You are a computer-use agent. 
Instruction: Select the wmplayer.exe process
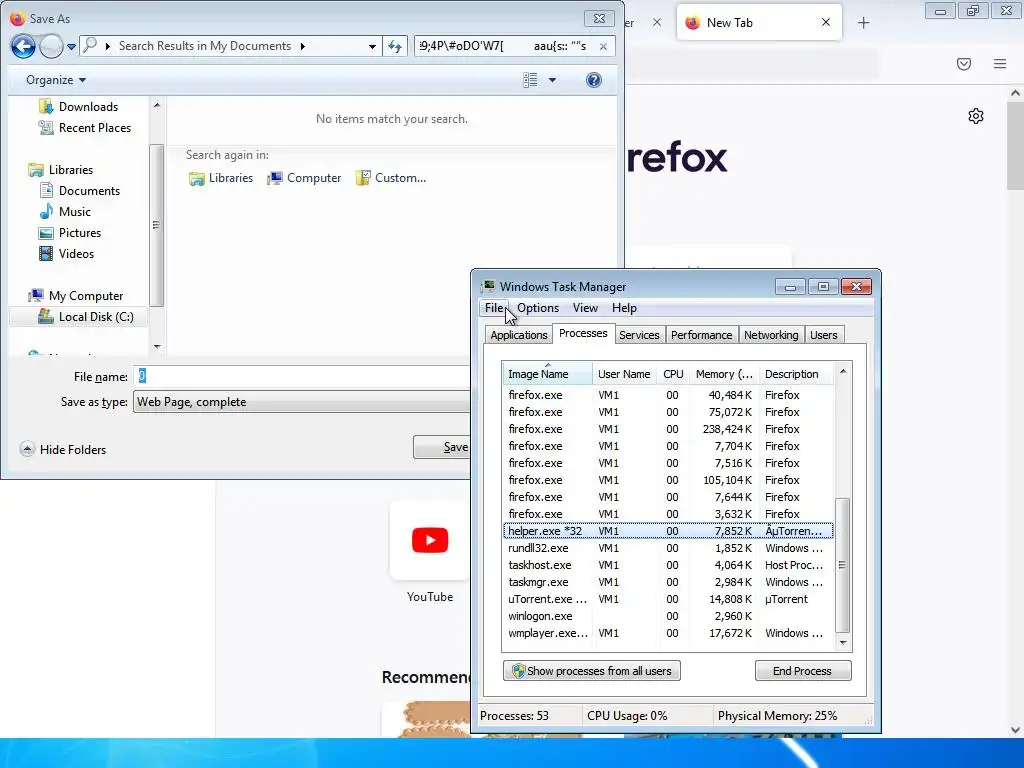[668, 633]
